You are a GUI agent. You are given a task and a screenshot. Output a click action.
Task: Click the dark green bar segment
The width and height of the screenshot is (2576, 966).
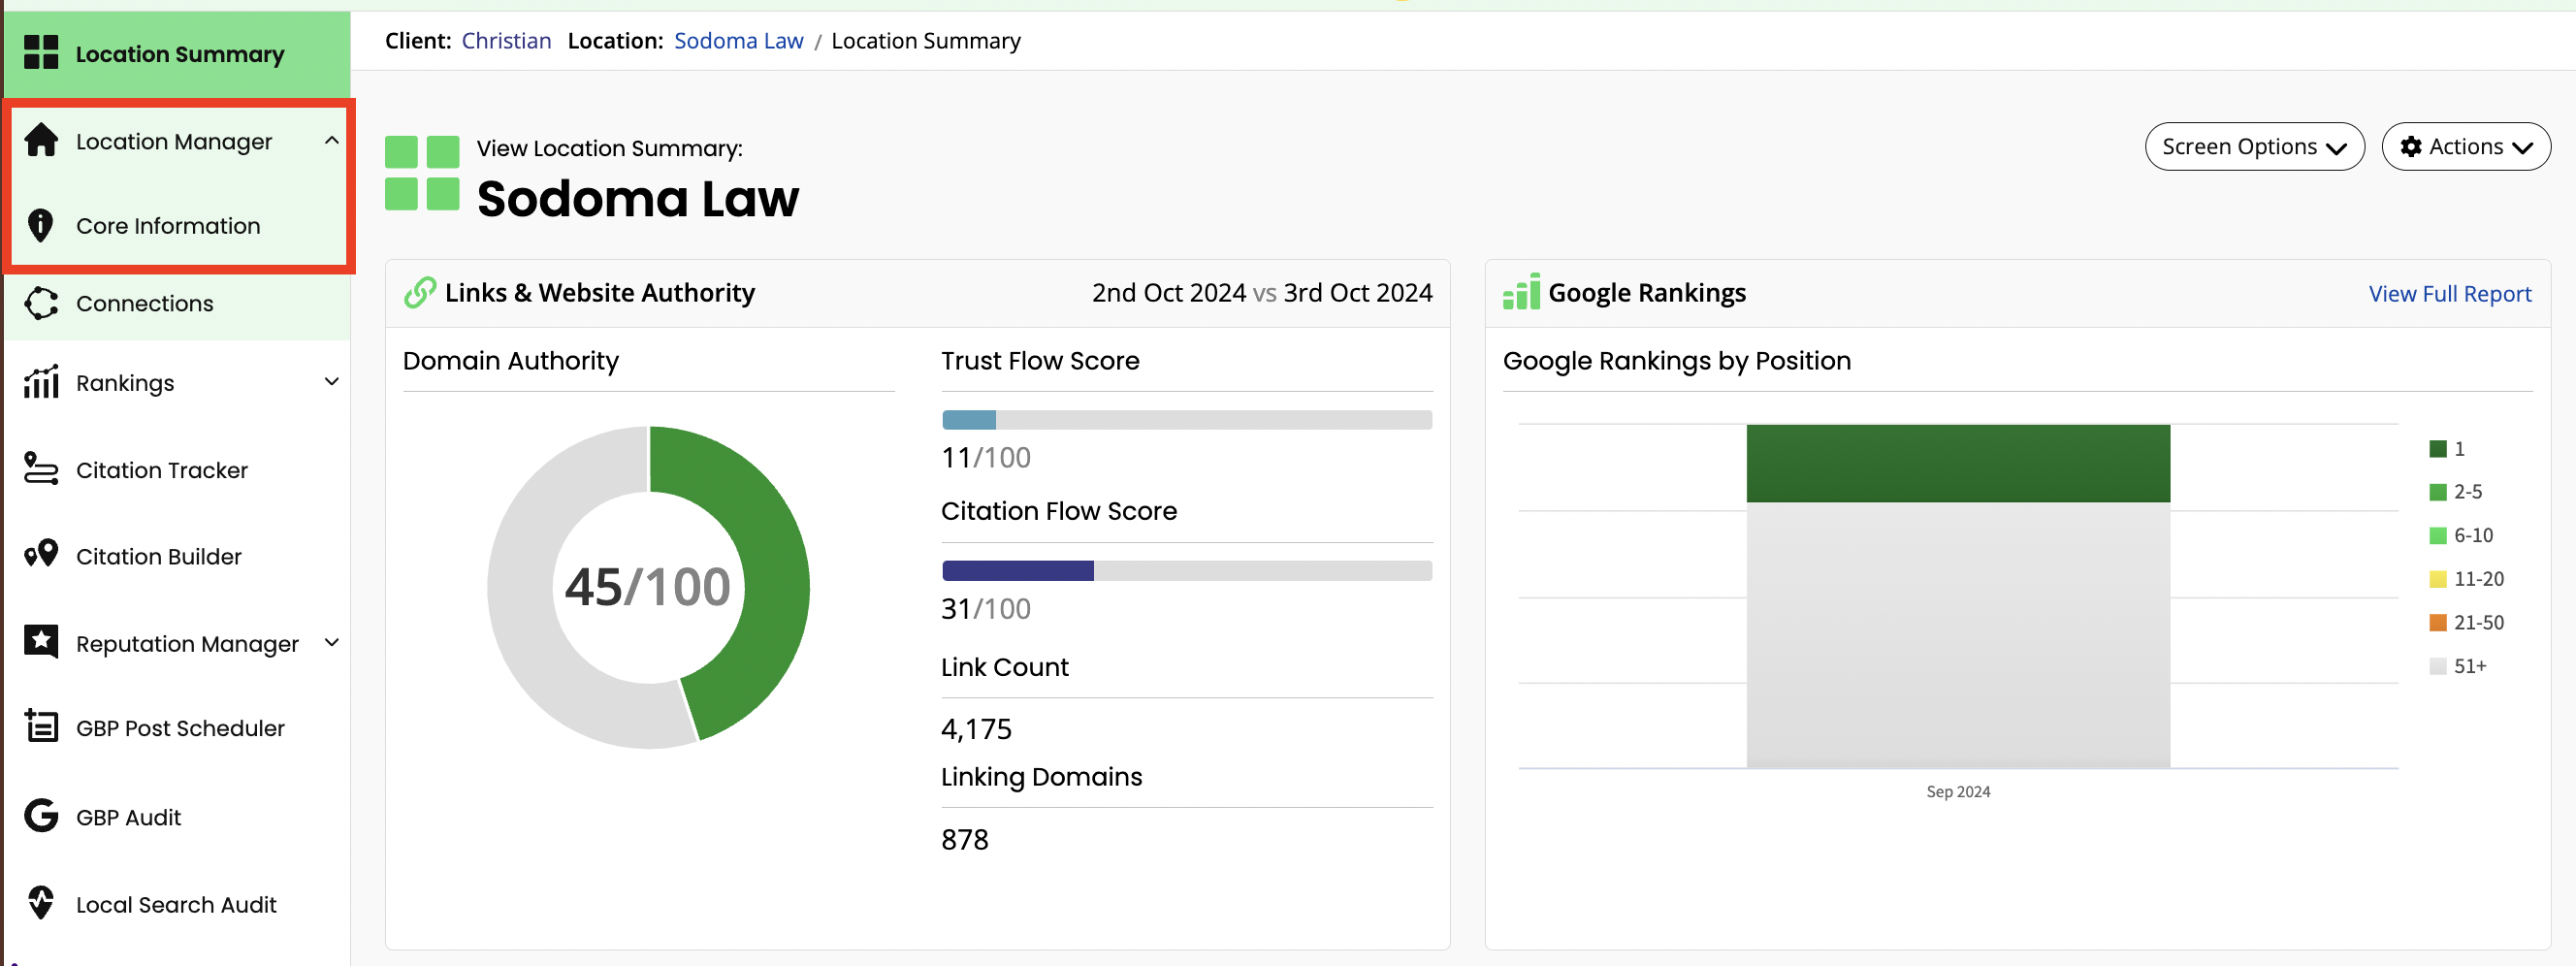click(x=1958, y=463)
